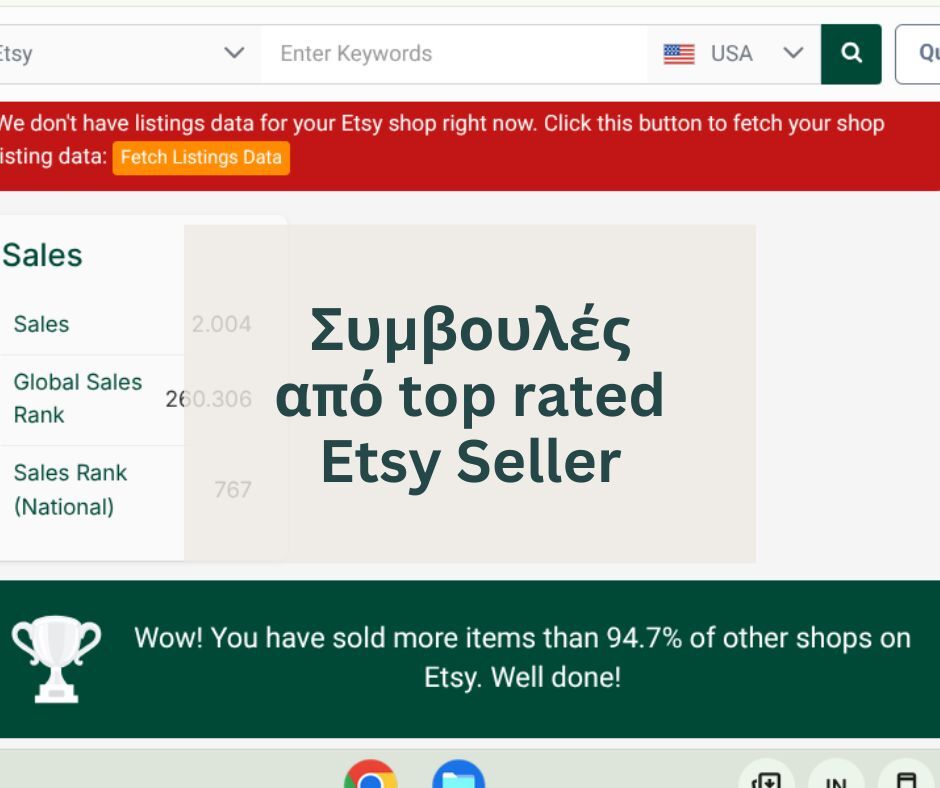
Task: Click the Greek top rated Etsy Seller overlay
Action: click(470, 395)
